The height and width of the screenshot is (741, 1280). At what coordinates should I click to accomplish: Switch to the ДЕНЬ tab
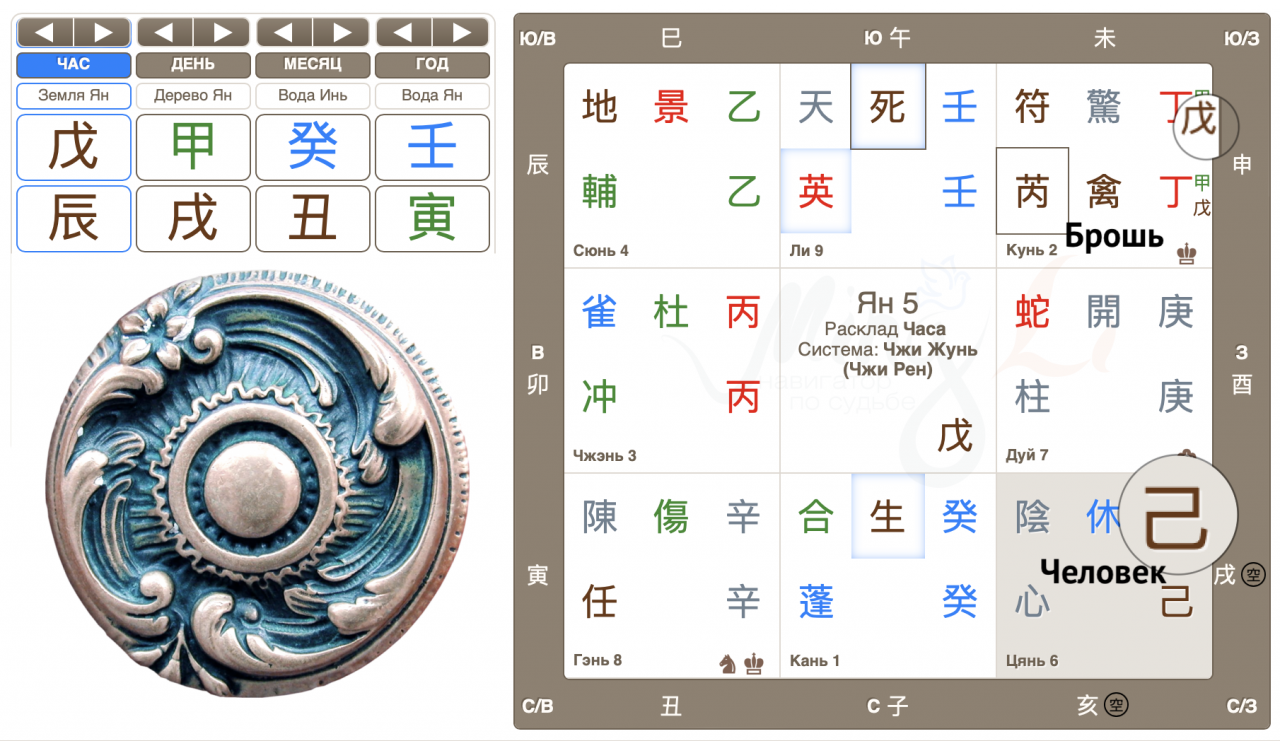point(193,65)
